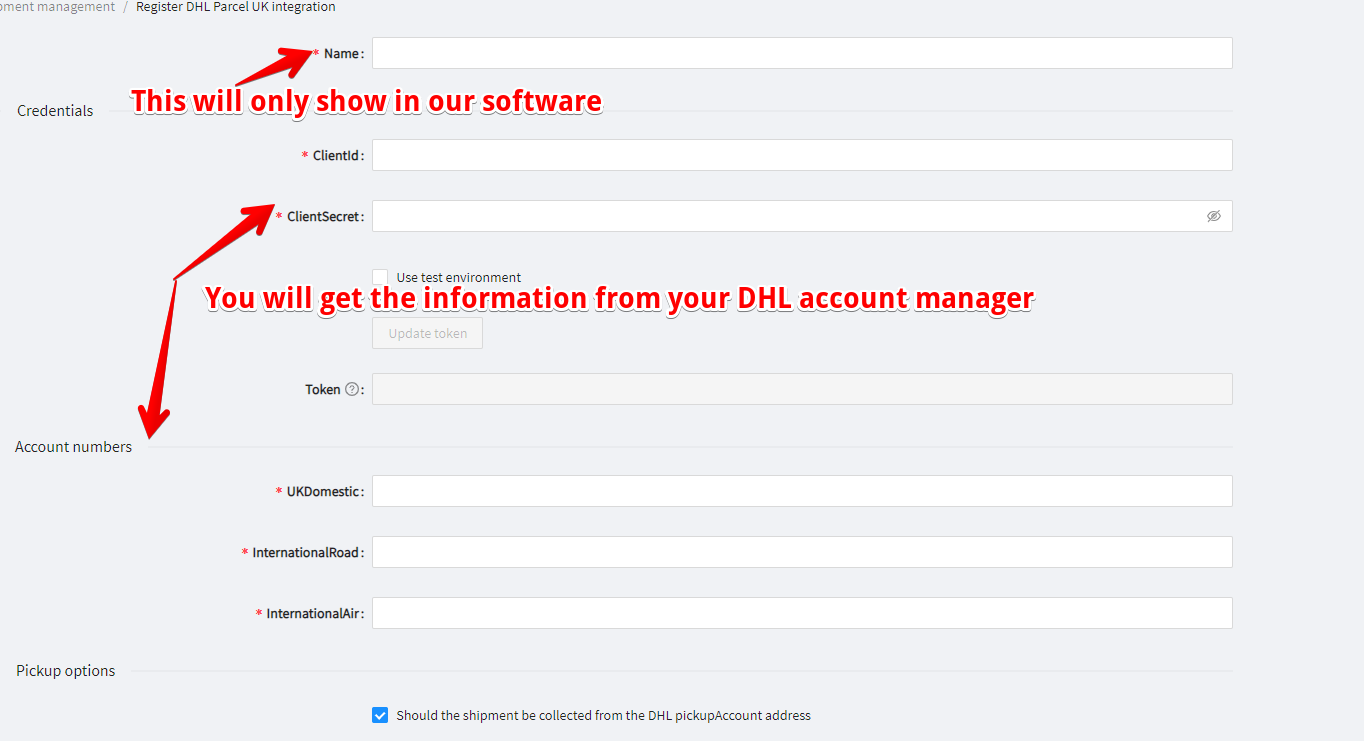1364x741 pixels.
Task: Focus the ClientId text field
Action: pyautogui.click(x=802, y=155)
